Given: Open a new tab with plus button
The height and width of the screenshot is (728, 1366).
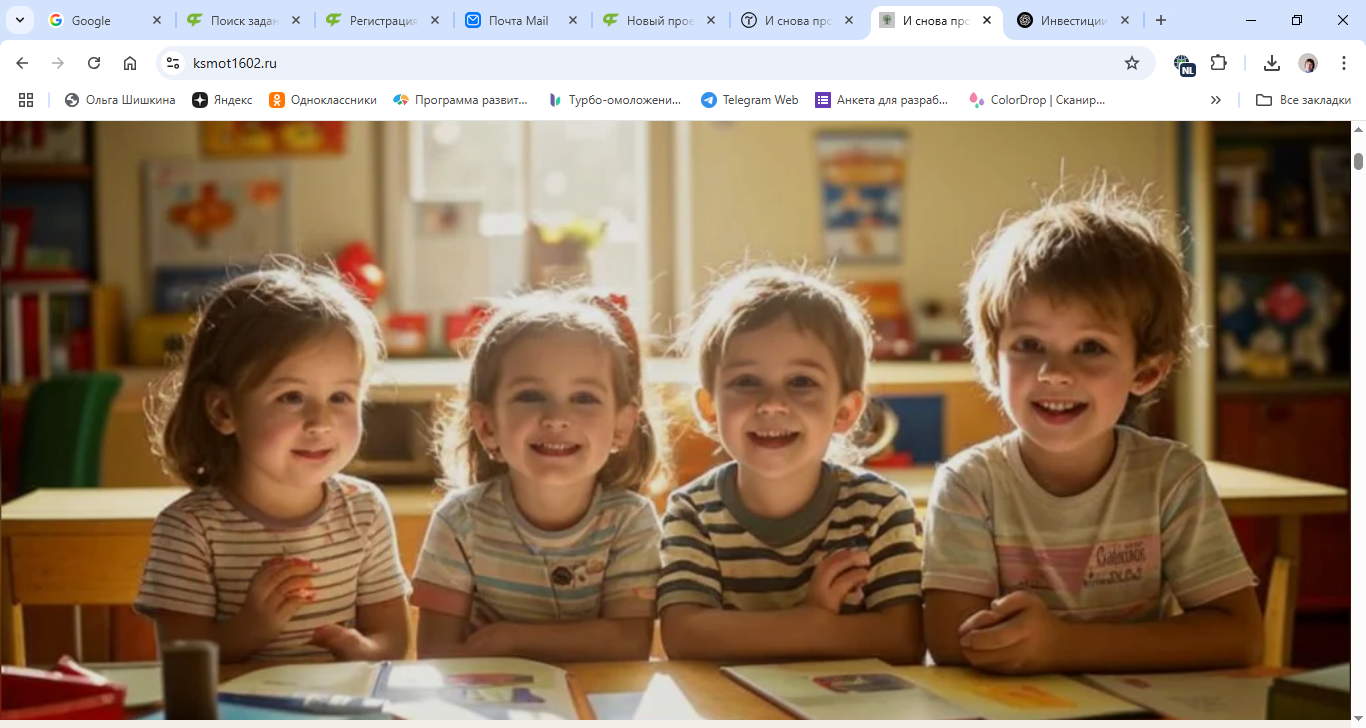Looking at the screenshot, I should pyautogui.click(x=1160, y=20).
